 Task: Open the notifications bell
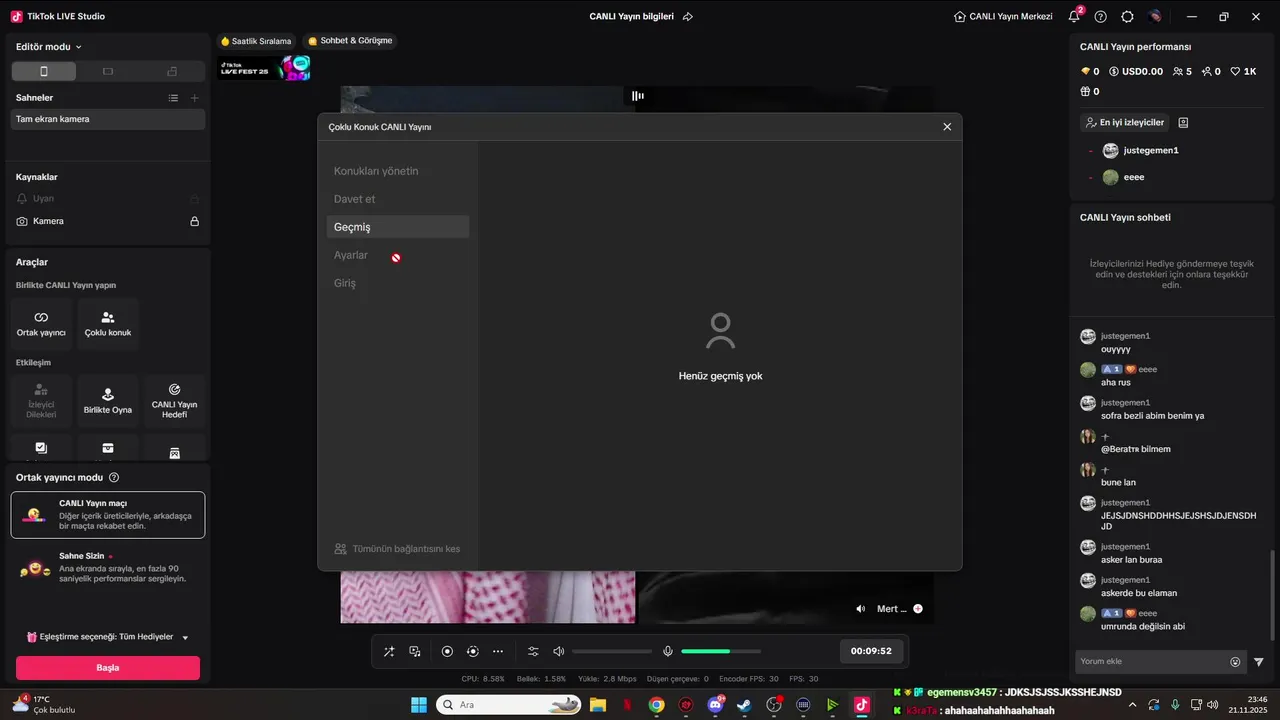click(1074, 16)
